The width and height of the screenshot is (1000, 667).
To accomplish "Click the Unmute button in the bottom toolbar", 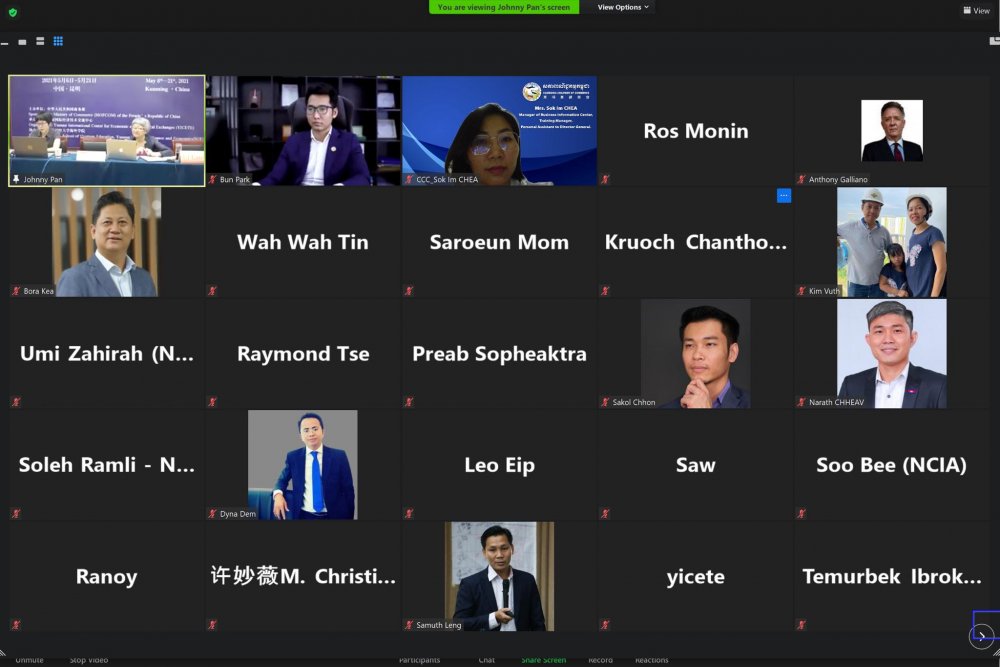I will [x=29, y=660].
